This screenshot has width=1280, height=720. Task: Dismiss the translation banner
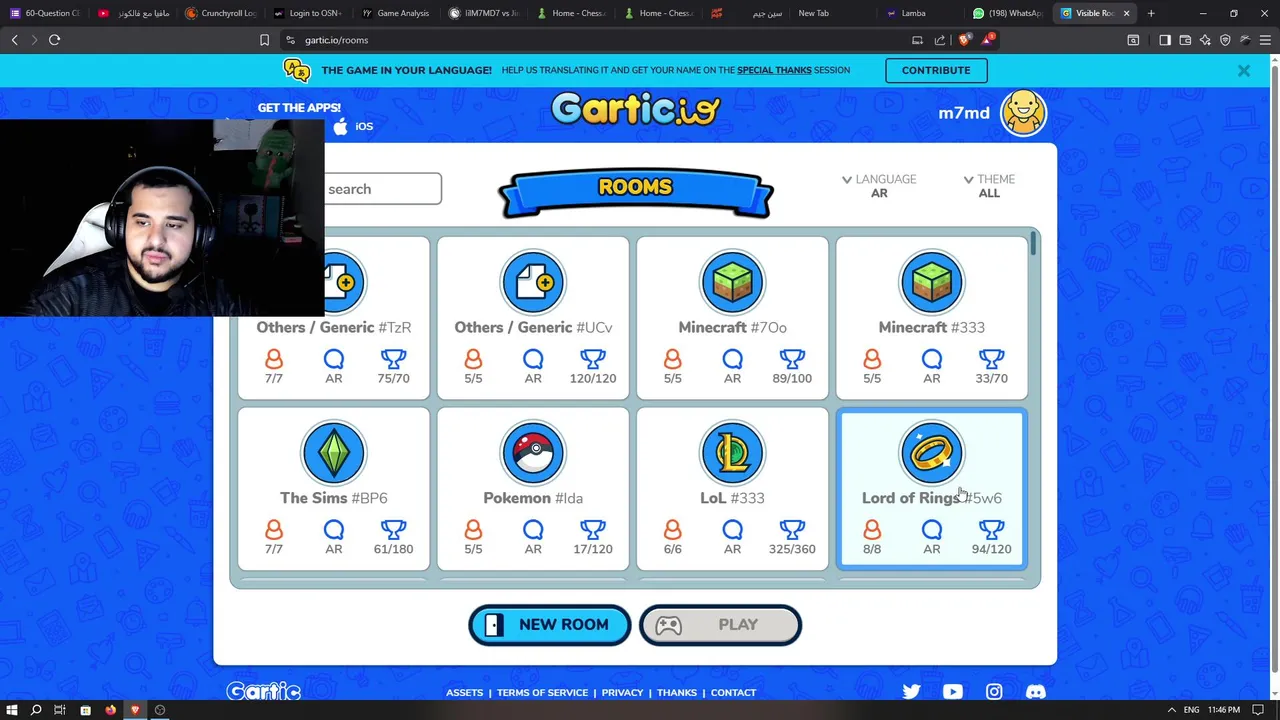tap(1243, 70)
